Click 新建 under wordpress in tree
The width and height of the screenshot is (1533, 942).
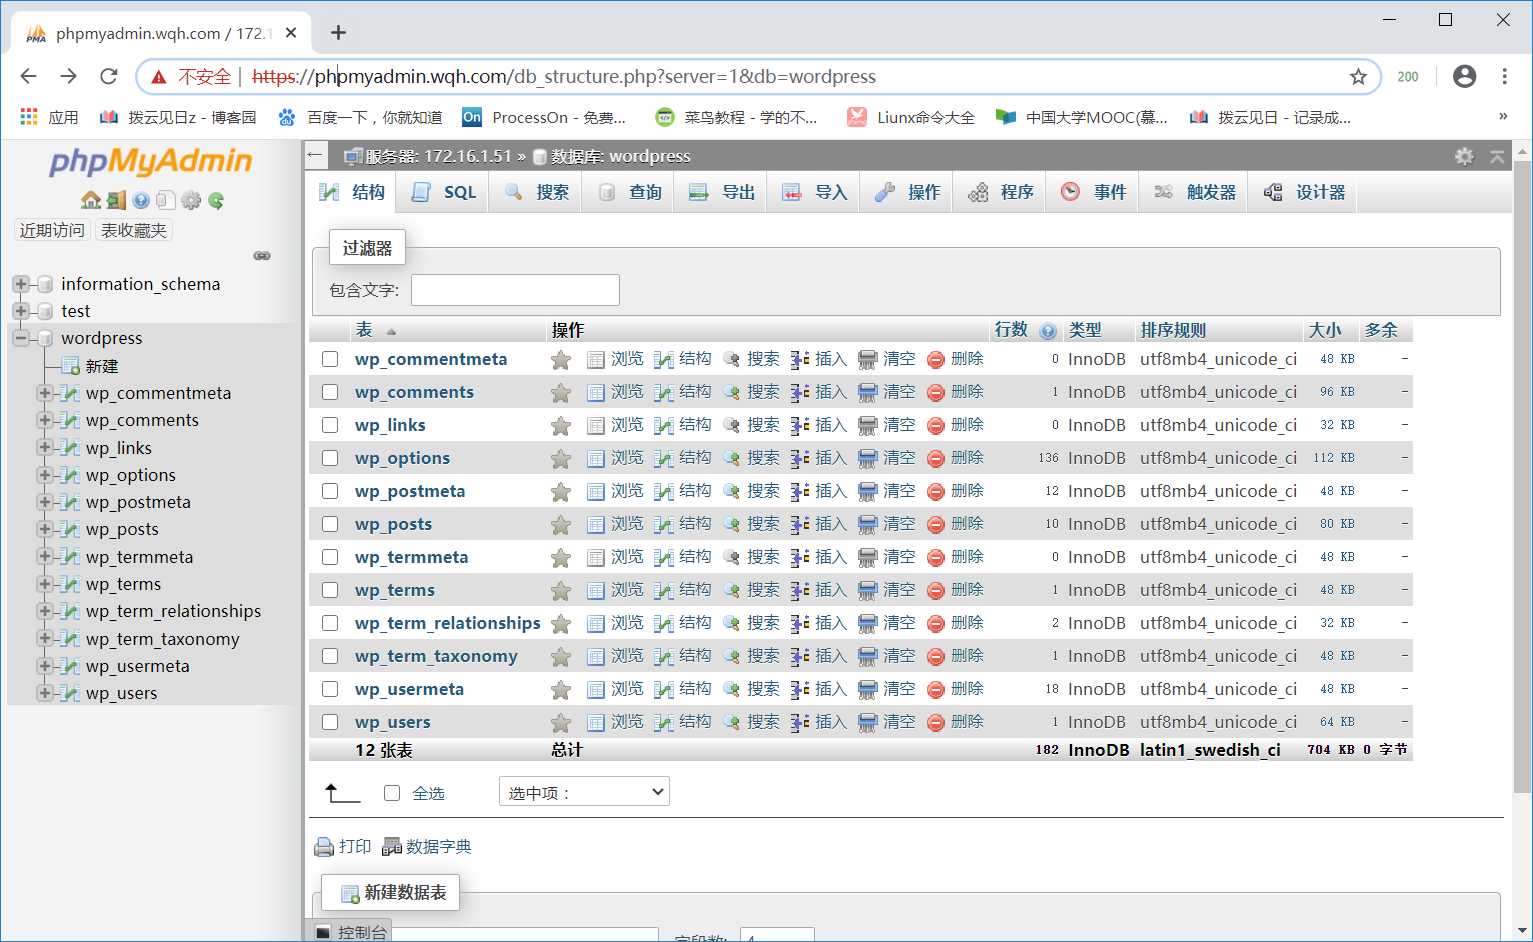(101, 366)
